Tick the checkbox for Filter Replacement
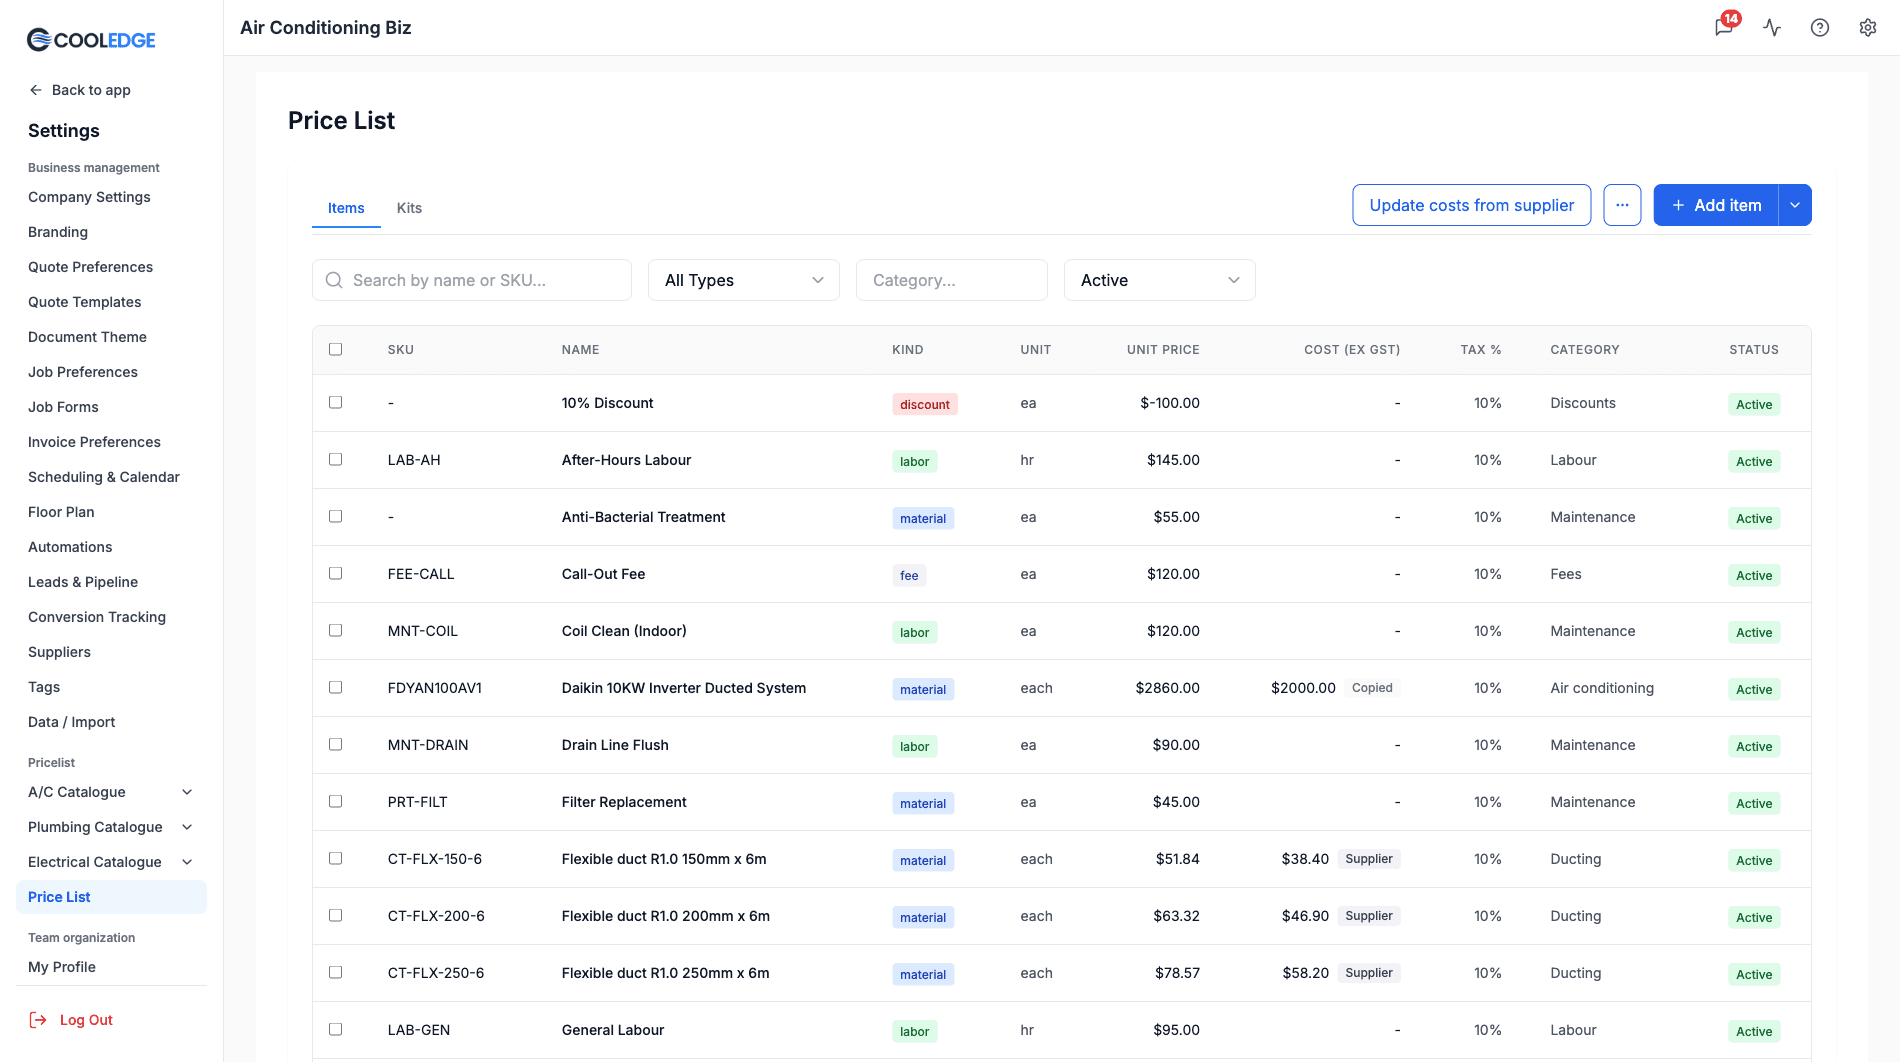Screen dimensions: 1900x1062 click(336, 801)
